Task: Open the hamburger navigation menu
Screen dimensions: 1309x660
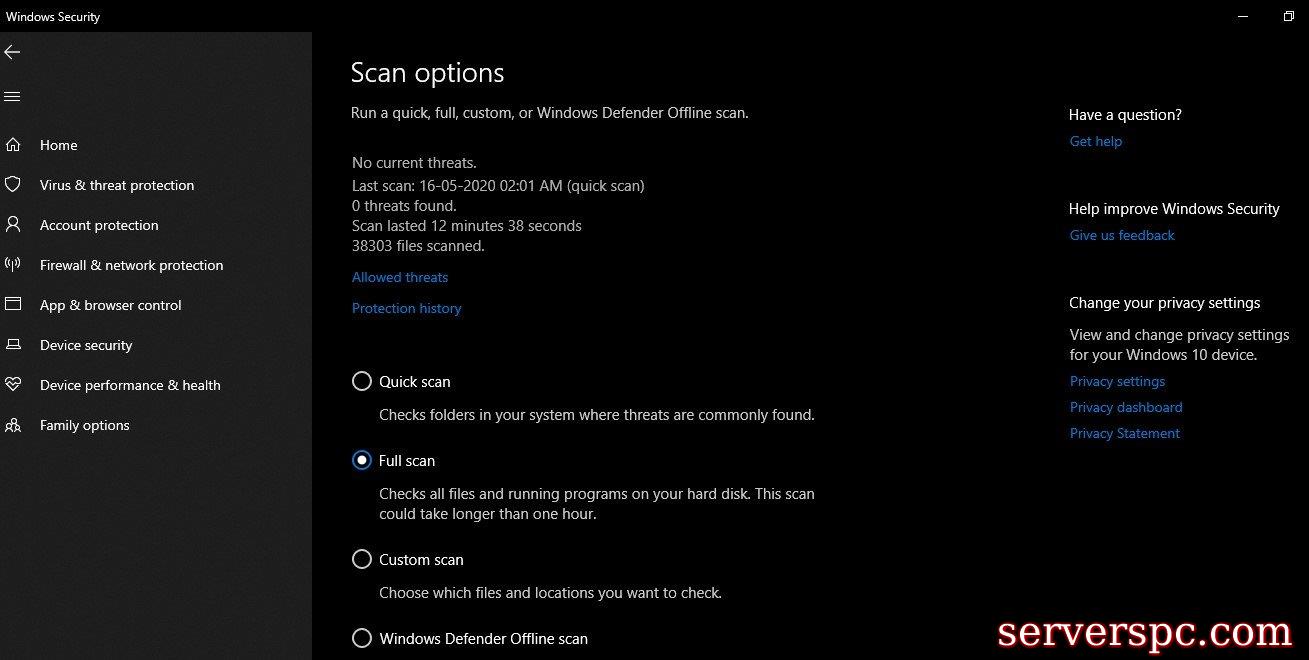Action: (12, 97)
